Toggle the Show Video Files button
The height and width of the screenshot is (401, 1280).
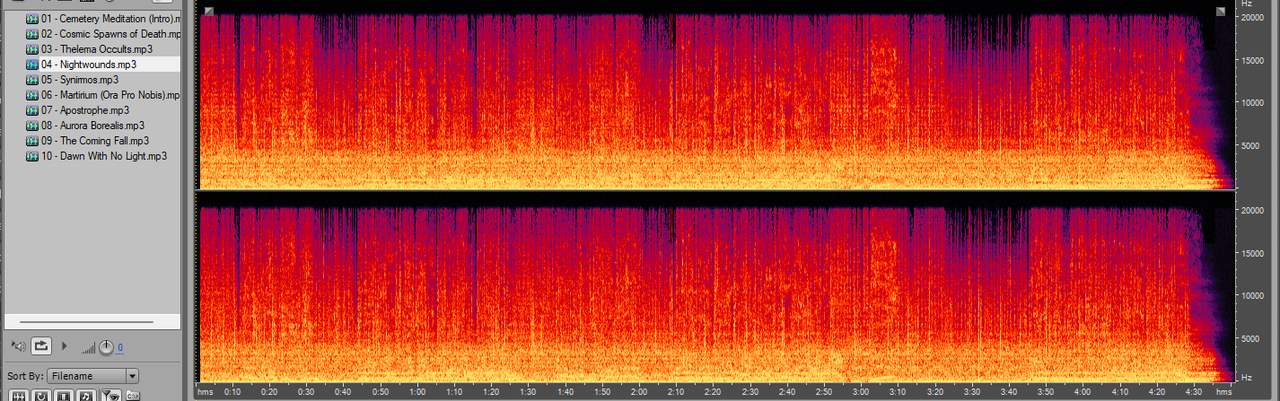coord(63,396)
